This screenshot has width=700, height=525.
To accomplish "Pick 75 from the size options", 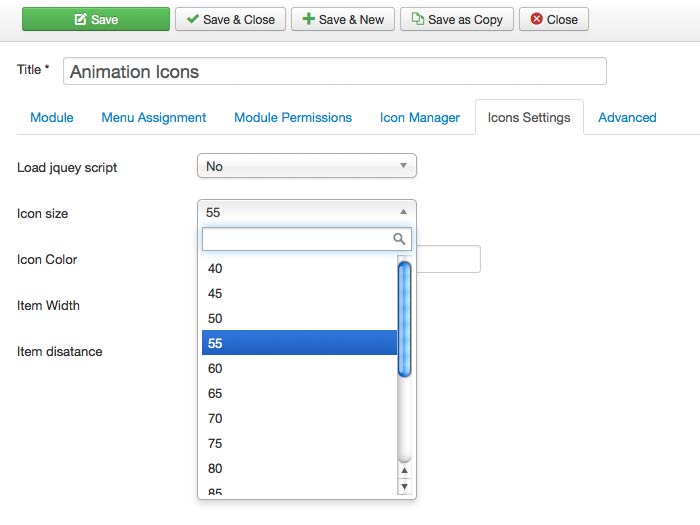I will 298,443.
